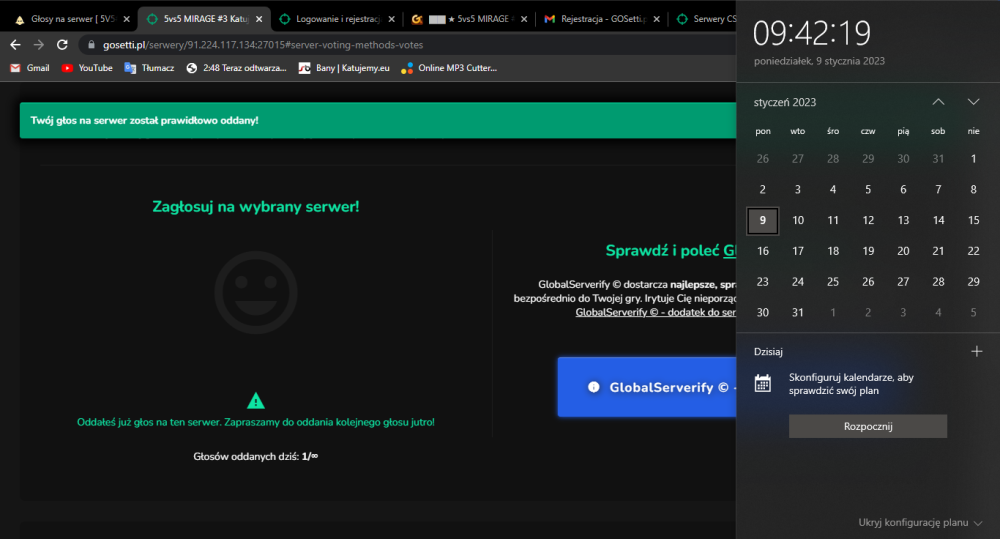The height and width of the screenshot is (539, 1000).
Task: Open the GlobalServerify © - dodatek link
Action: click(x=656, y=312)
